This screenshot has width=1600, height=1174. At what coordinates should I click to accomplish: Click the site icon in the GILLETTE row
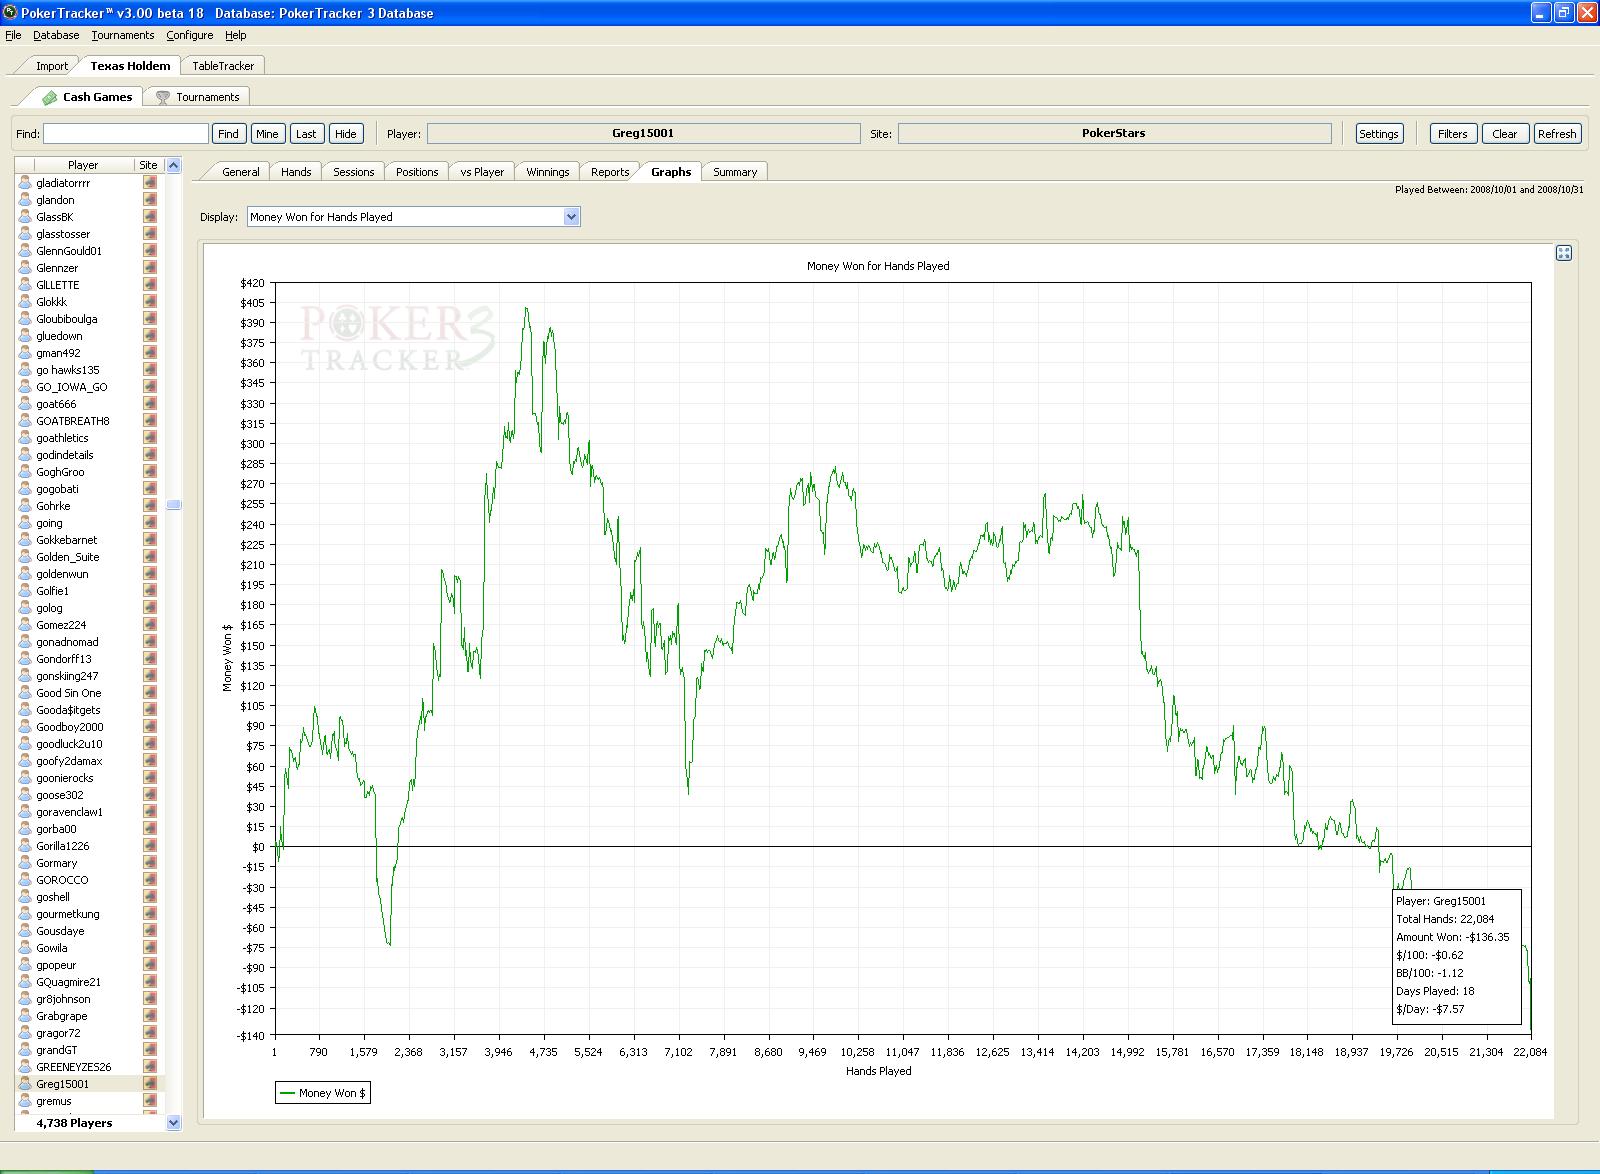point(150,285)
